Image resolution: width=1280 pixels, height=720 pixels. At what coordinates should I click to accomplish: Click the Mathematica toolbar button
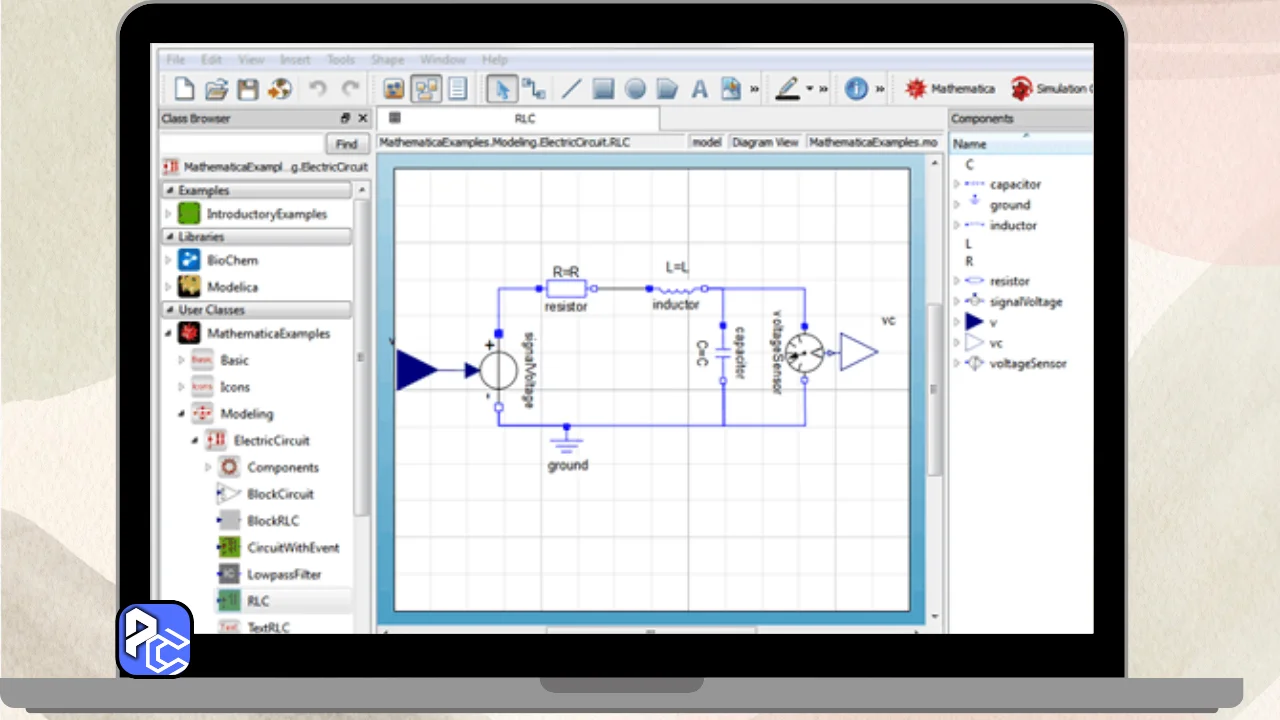(950, 89)
